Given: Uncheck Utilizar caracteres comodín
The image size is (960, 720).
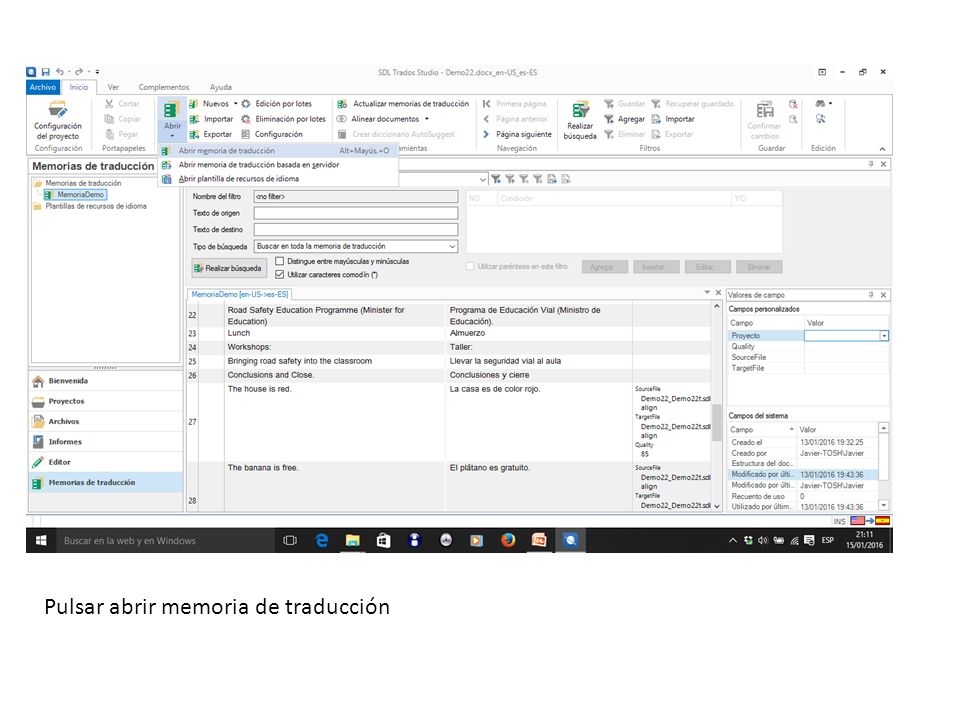Looking at the screenshot, I should point(280,275).
